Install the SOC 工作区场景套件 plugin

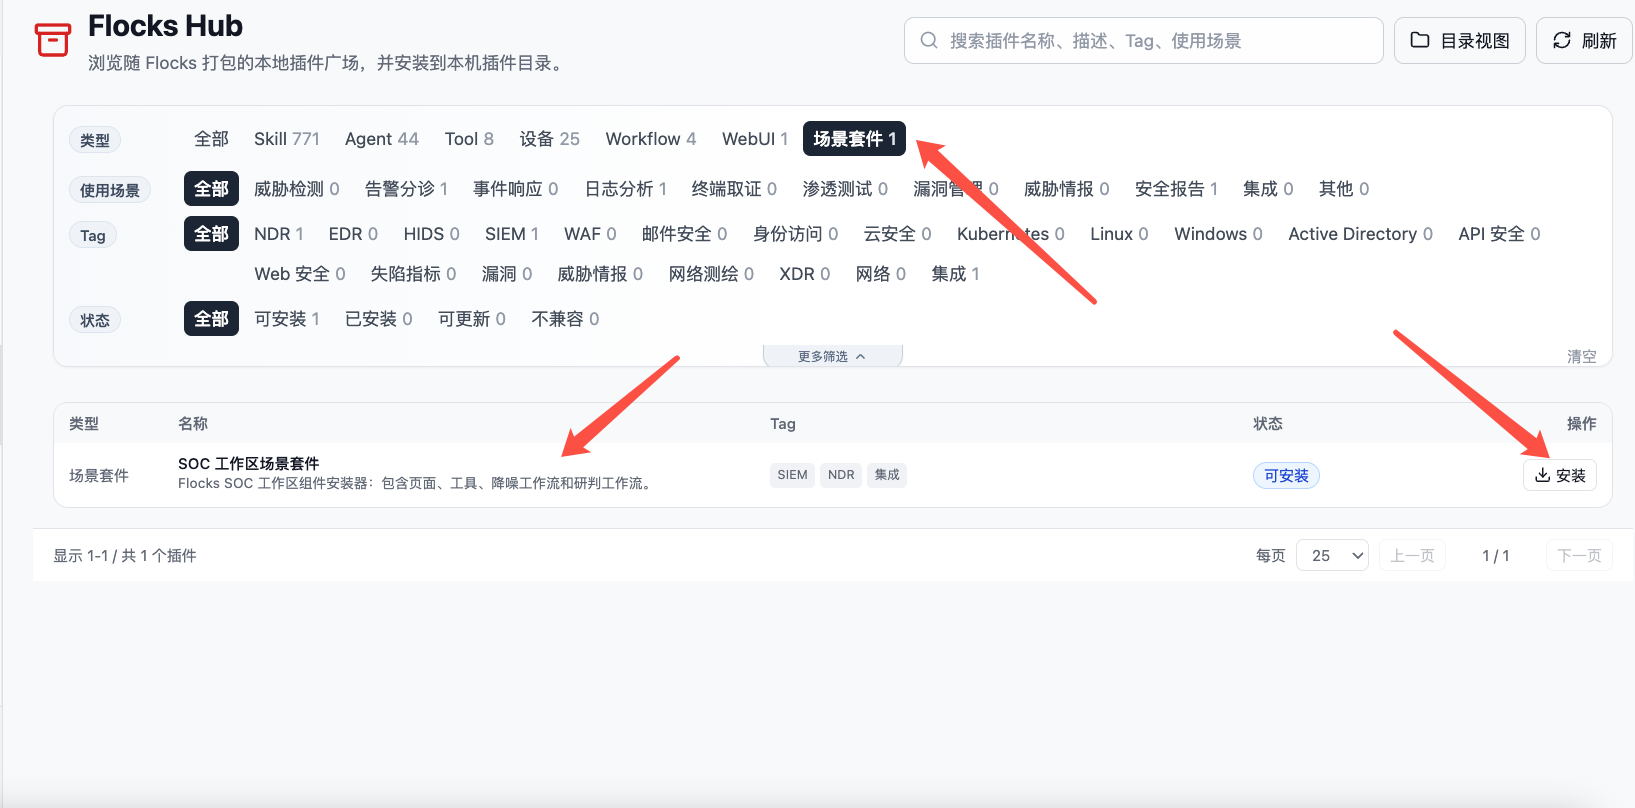click(x=1560, y=475)
